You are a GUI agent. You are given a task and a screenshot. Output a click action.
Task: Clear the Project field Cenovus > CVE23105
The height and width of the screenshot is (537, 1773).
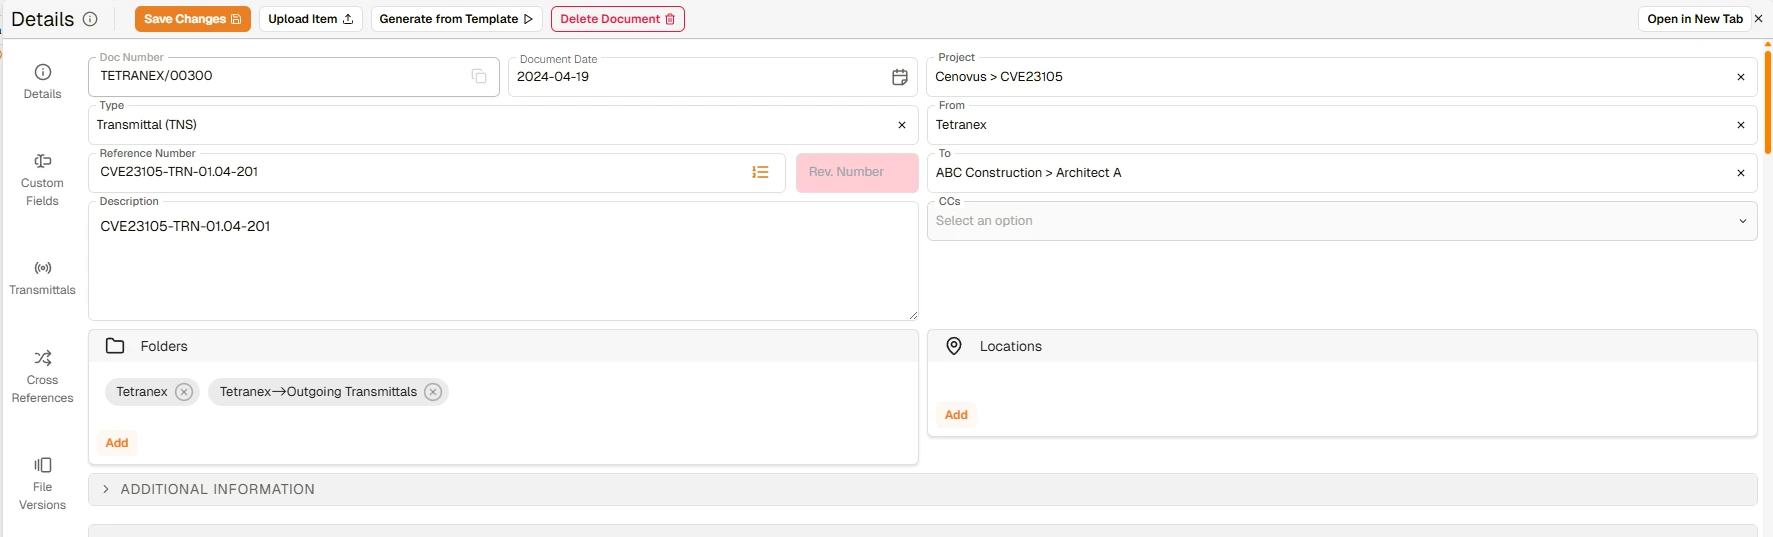tap(1741, 77)
